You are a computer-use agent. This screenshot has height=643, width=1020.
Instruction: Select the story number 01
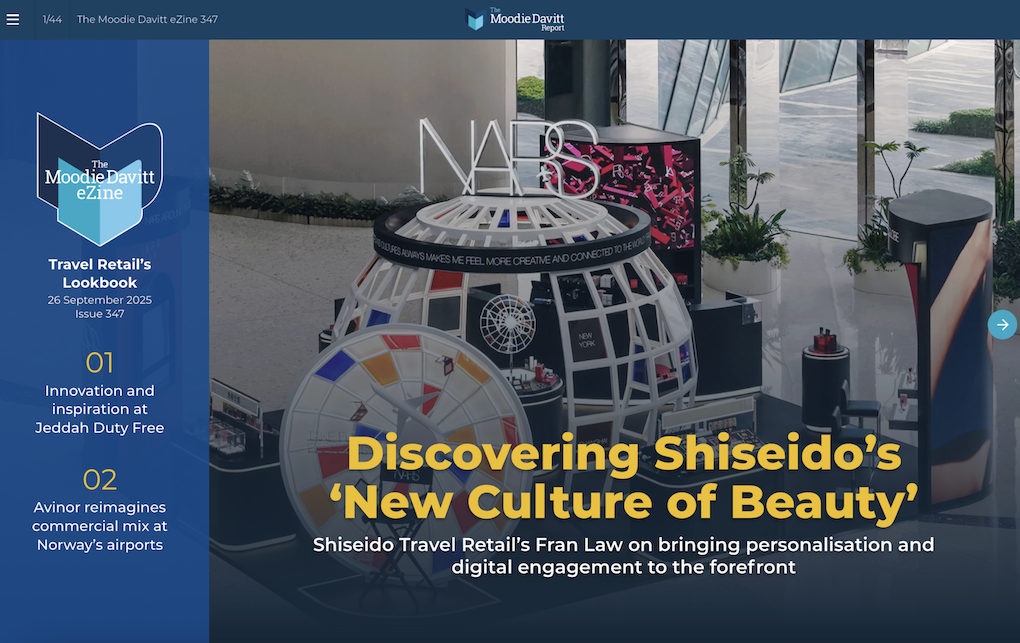point(100,363)
